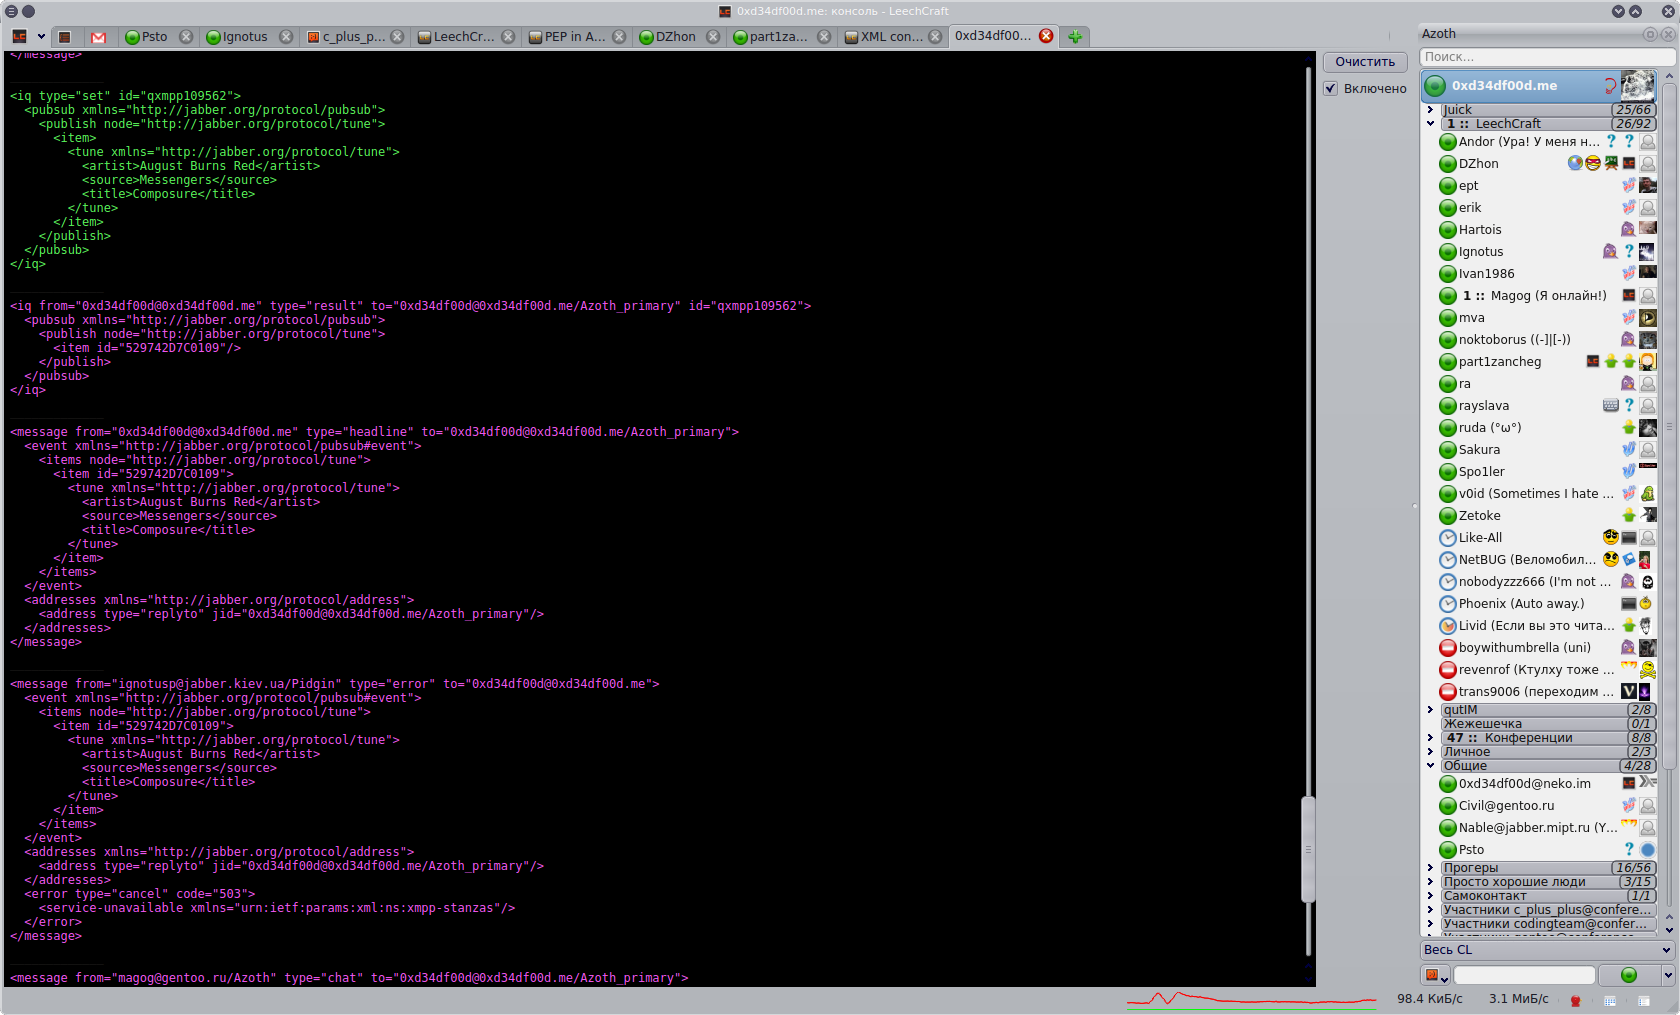Close the part1za... tab
Viewport: 1680px width, 1015px height.
[x=824, y=36]
